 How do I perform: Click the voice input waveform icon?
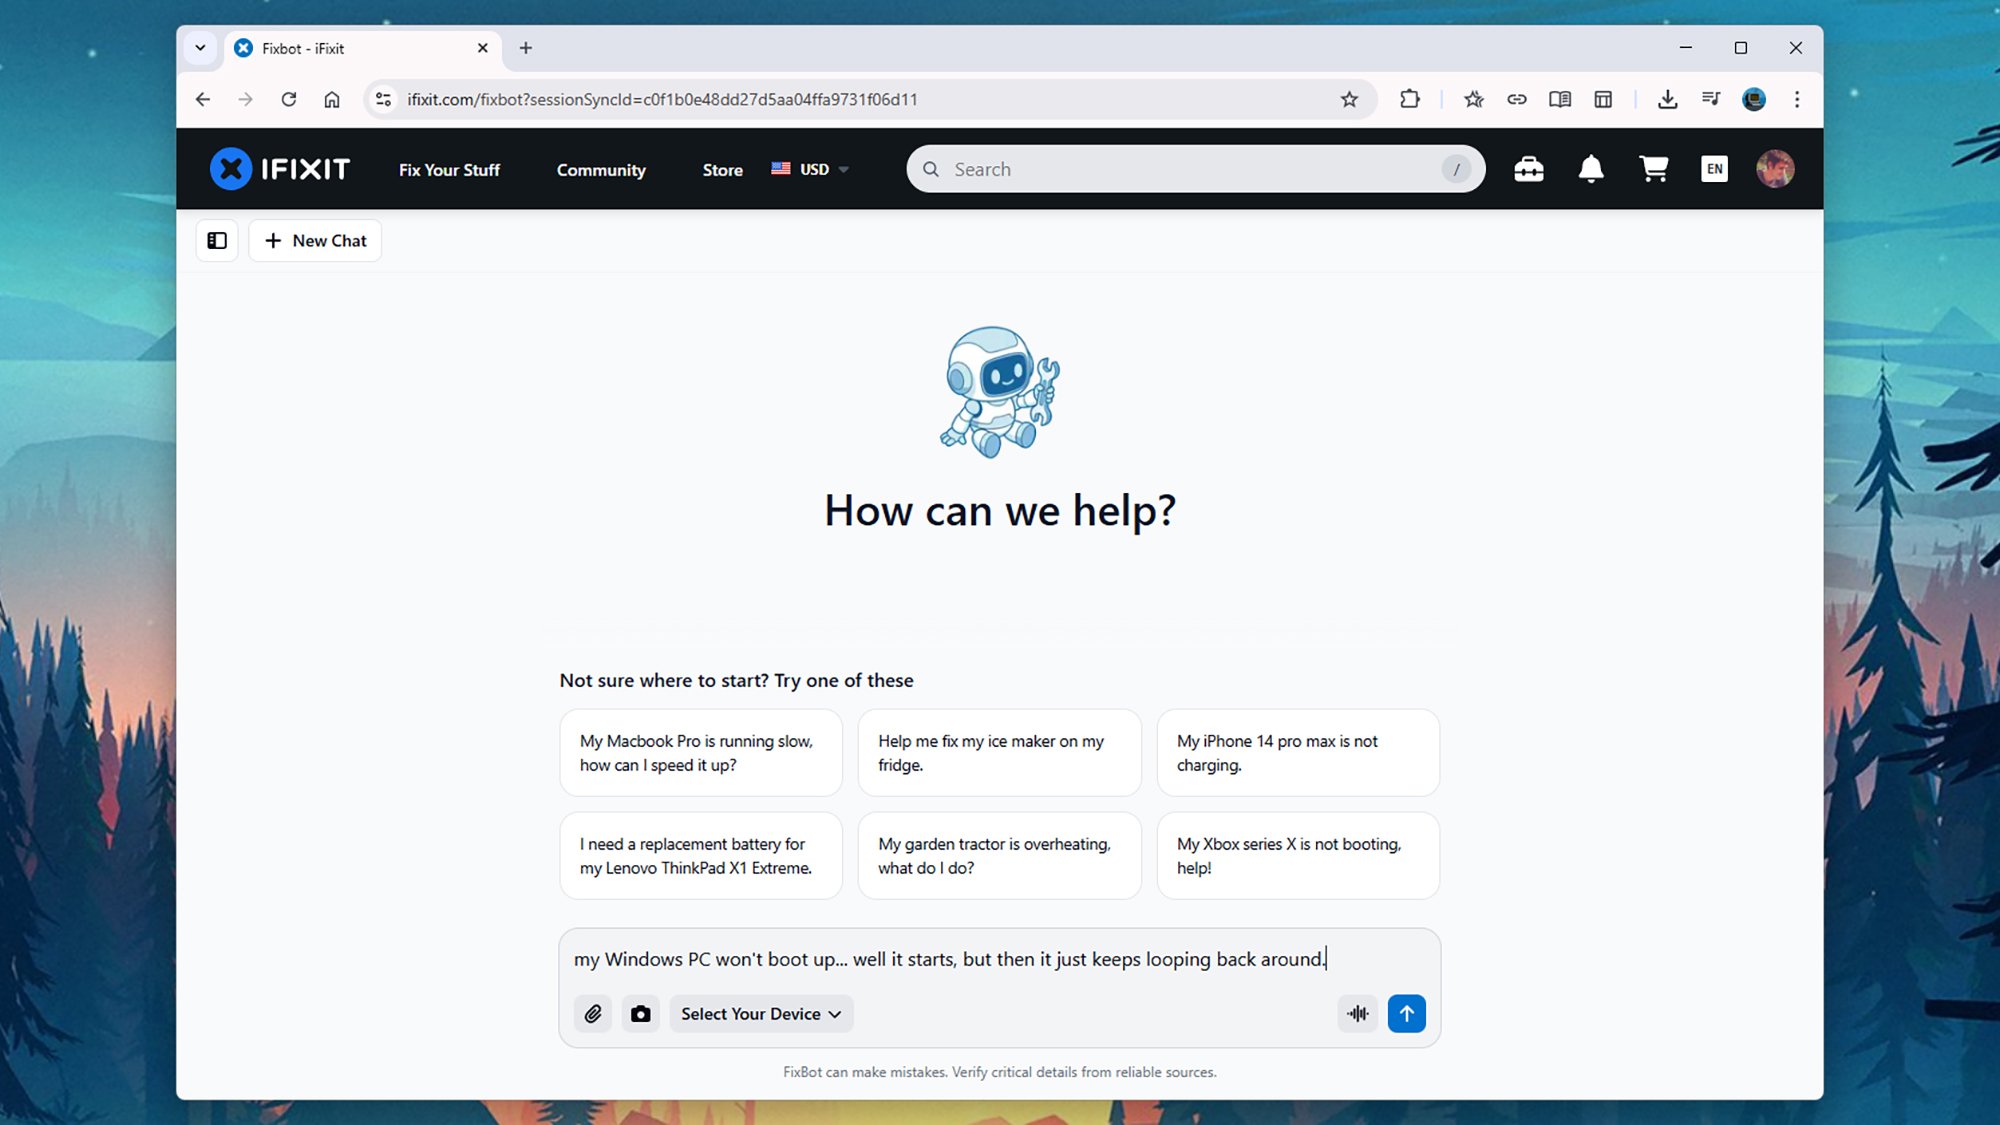pyautogui.click(x=1357, y=1013)
